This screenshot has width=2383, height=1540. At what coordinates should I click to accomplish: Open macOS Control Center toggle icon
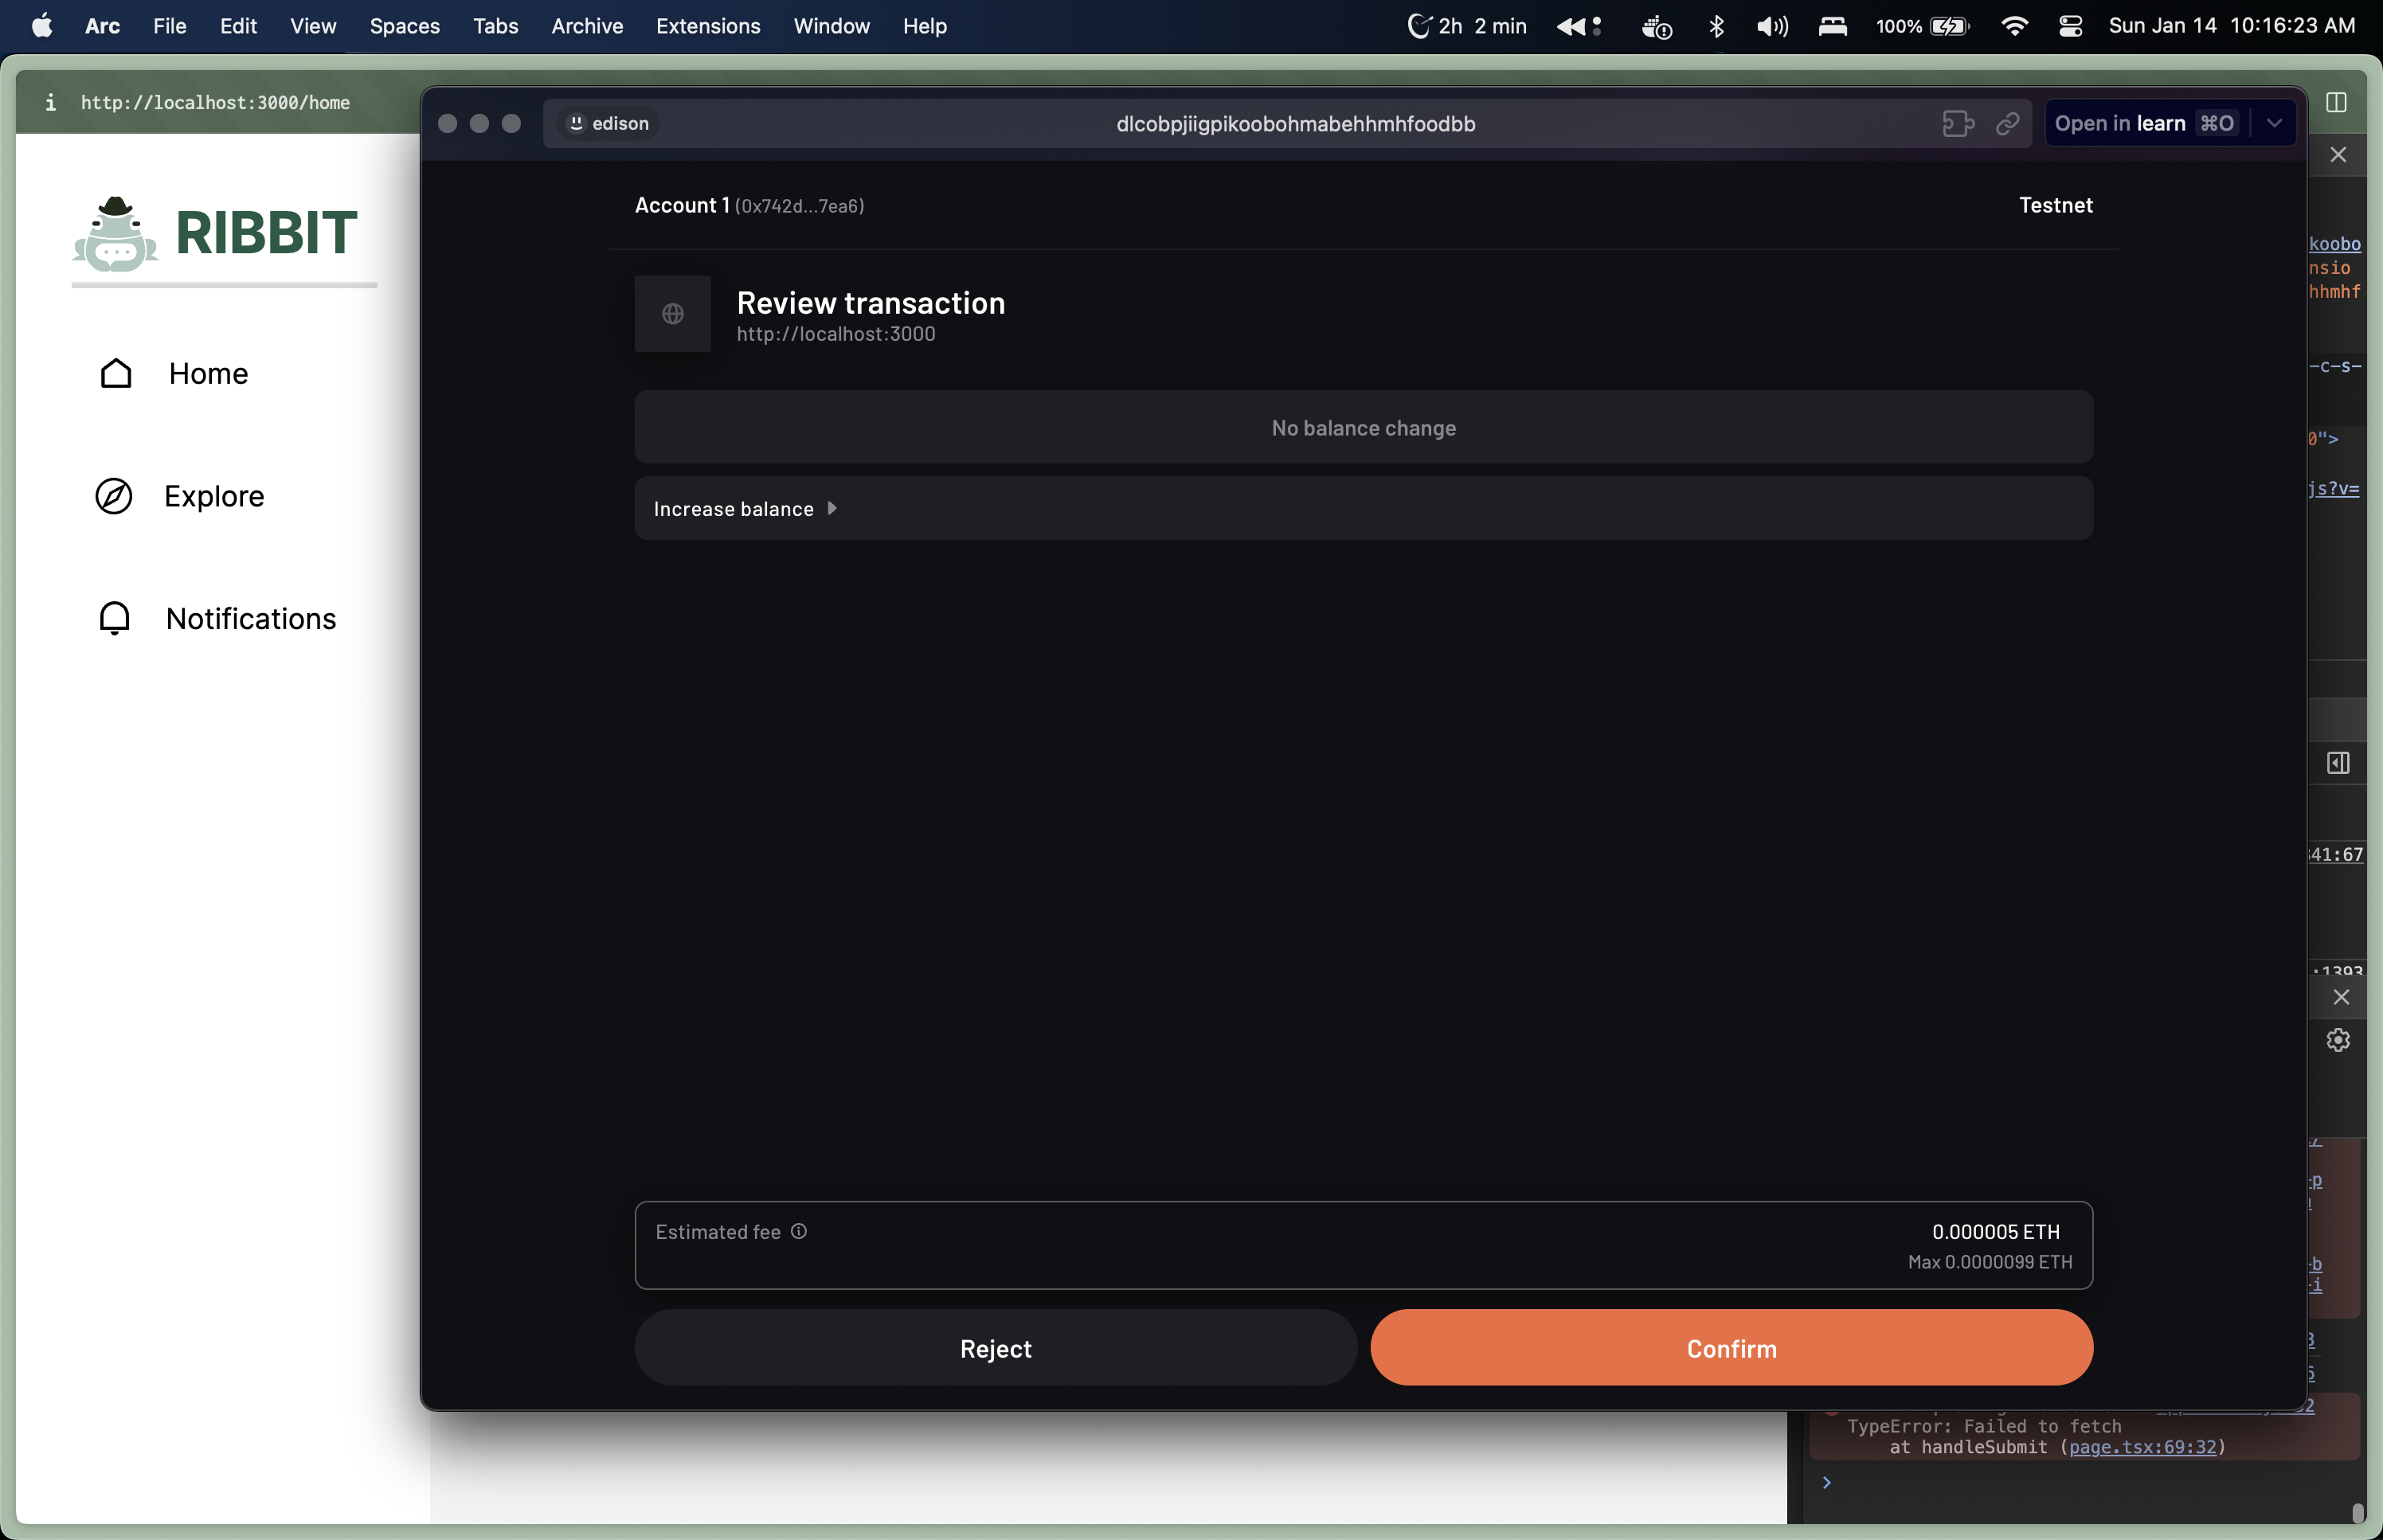(2071, 26)
